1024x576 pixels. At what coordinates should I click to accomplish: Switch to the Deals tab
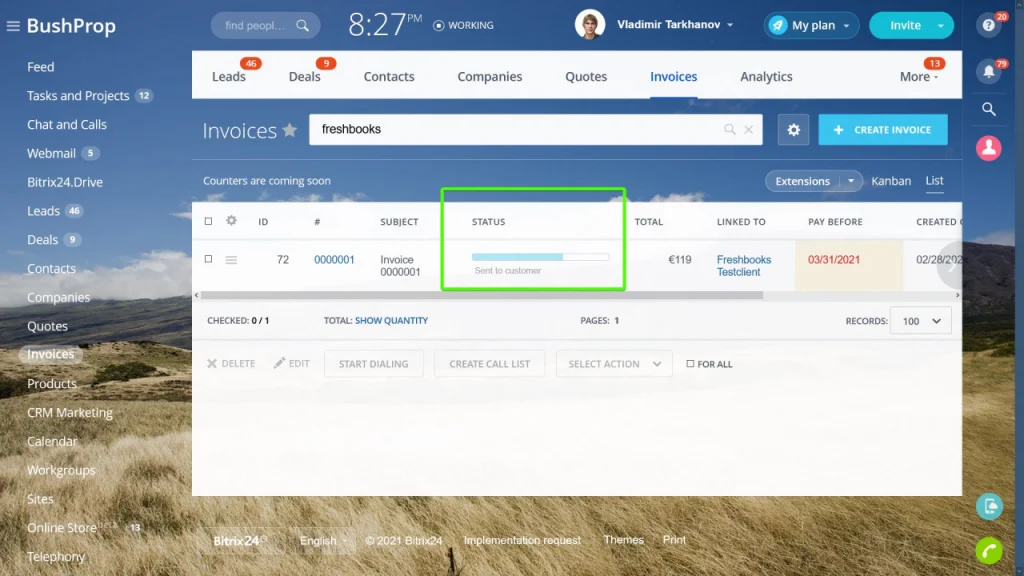pyautogui.click(x=305, y=76)
